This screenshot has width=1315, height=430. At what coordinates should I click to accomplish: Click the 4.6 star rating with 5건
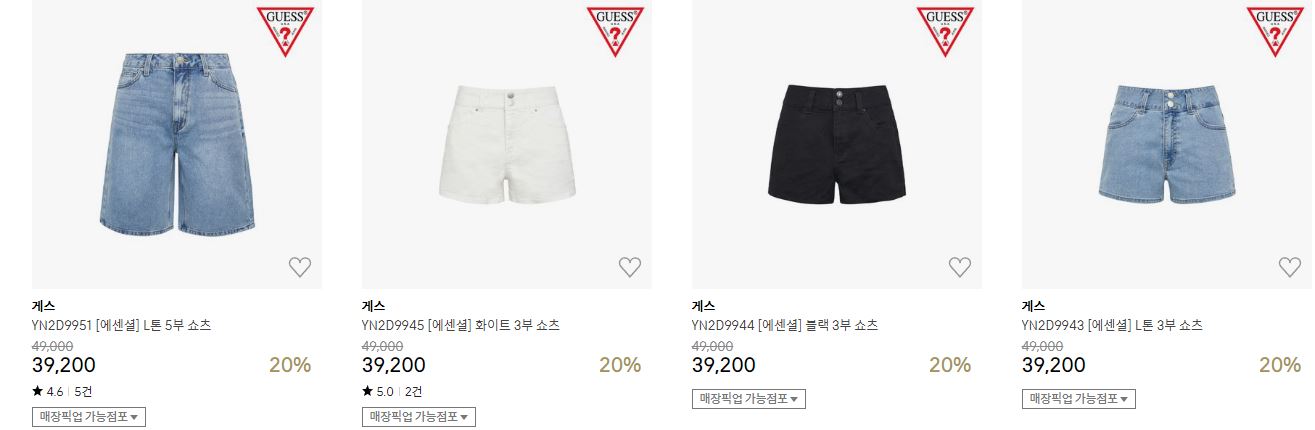[x=62, y=392]
